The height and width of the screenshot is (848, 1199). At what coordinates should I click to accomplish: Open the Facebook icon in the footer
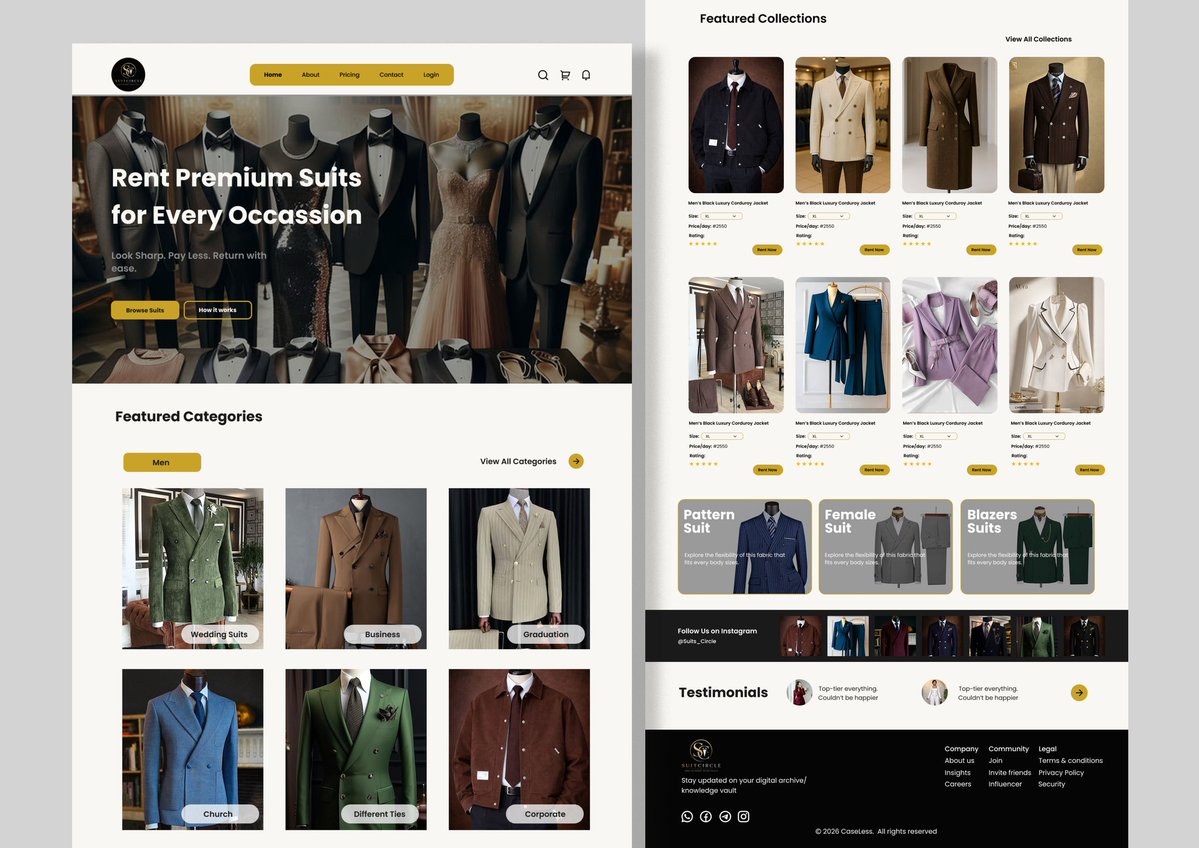pos(706,817)
